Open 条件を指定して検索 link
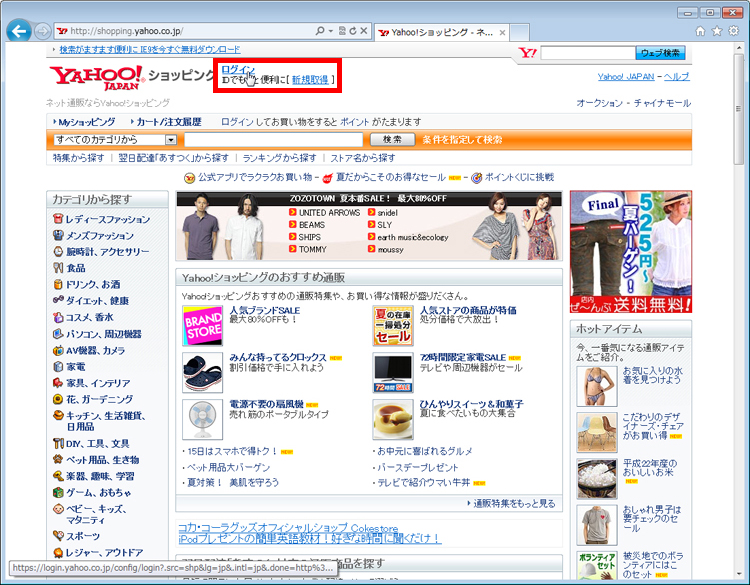 (462, 140)
